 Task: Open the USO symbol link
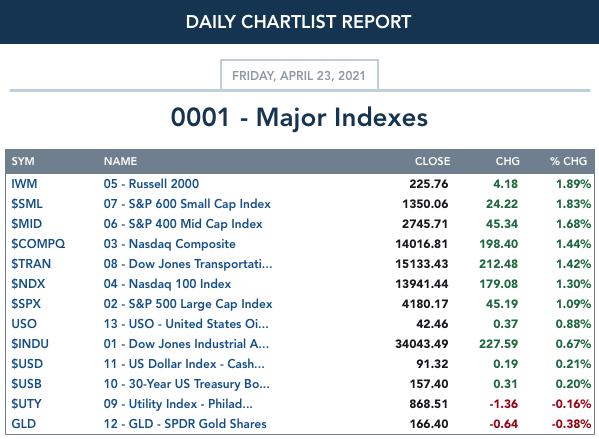24,324
